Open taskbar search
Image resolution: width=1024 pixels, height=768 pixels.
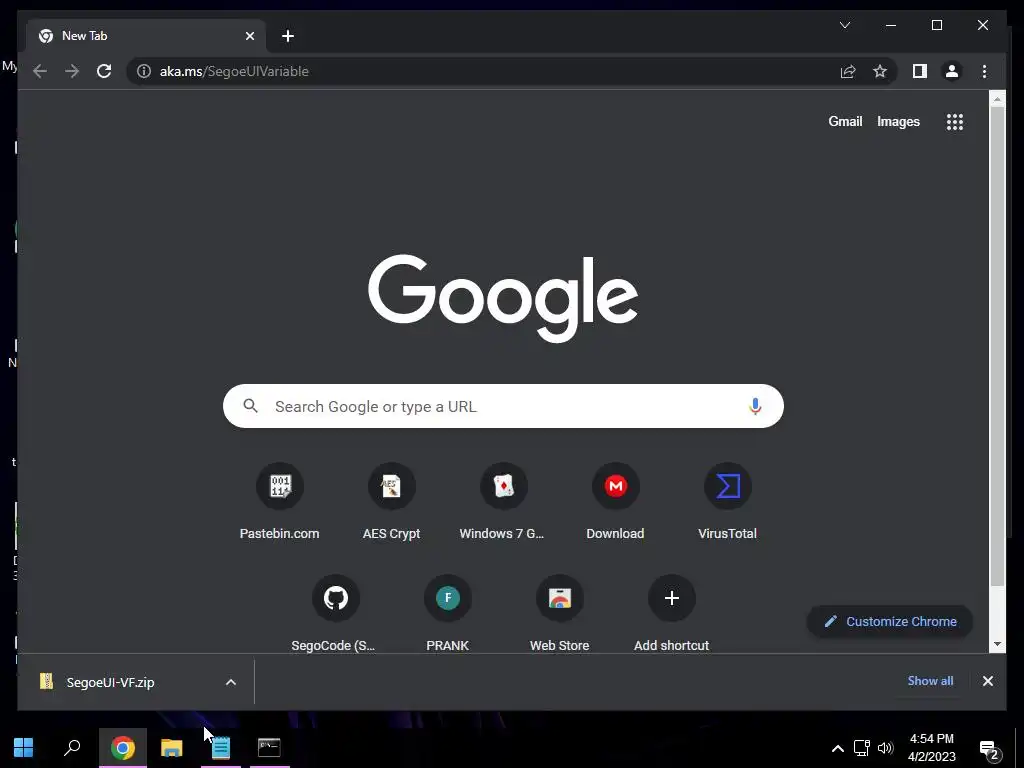pos(72,748)
